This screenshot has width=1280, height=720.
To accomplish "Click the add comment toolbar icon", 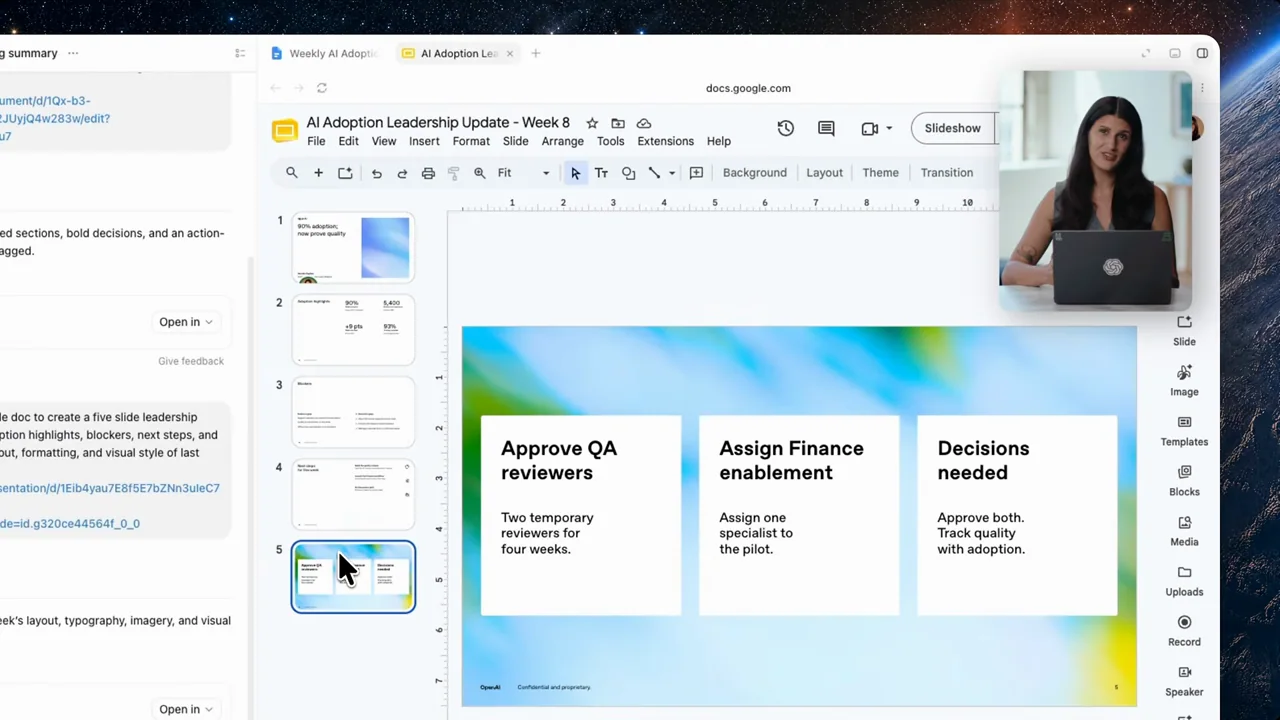I will pyautogui.click(x=697, y=173).
